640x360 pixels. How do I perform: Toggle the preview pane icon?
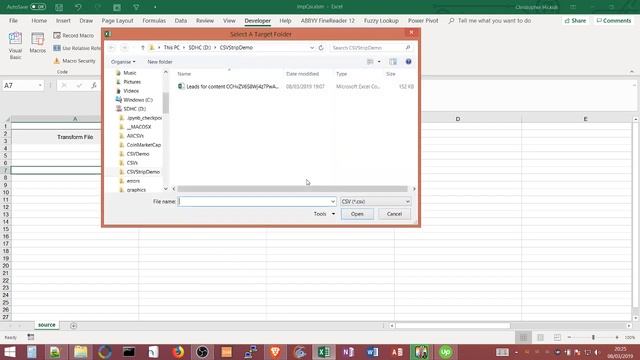click(x=393, y=62)
